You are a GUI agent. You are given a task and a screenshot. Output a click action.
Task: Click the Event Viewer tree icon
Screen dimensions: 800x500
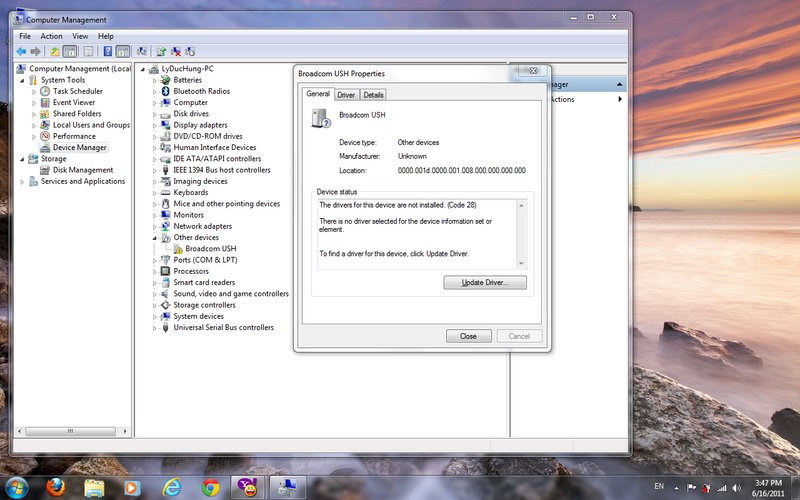click(x=45, y=102)
